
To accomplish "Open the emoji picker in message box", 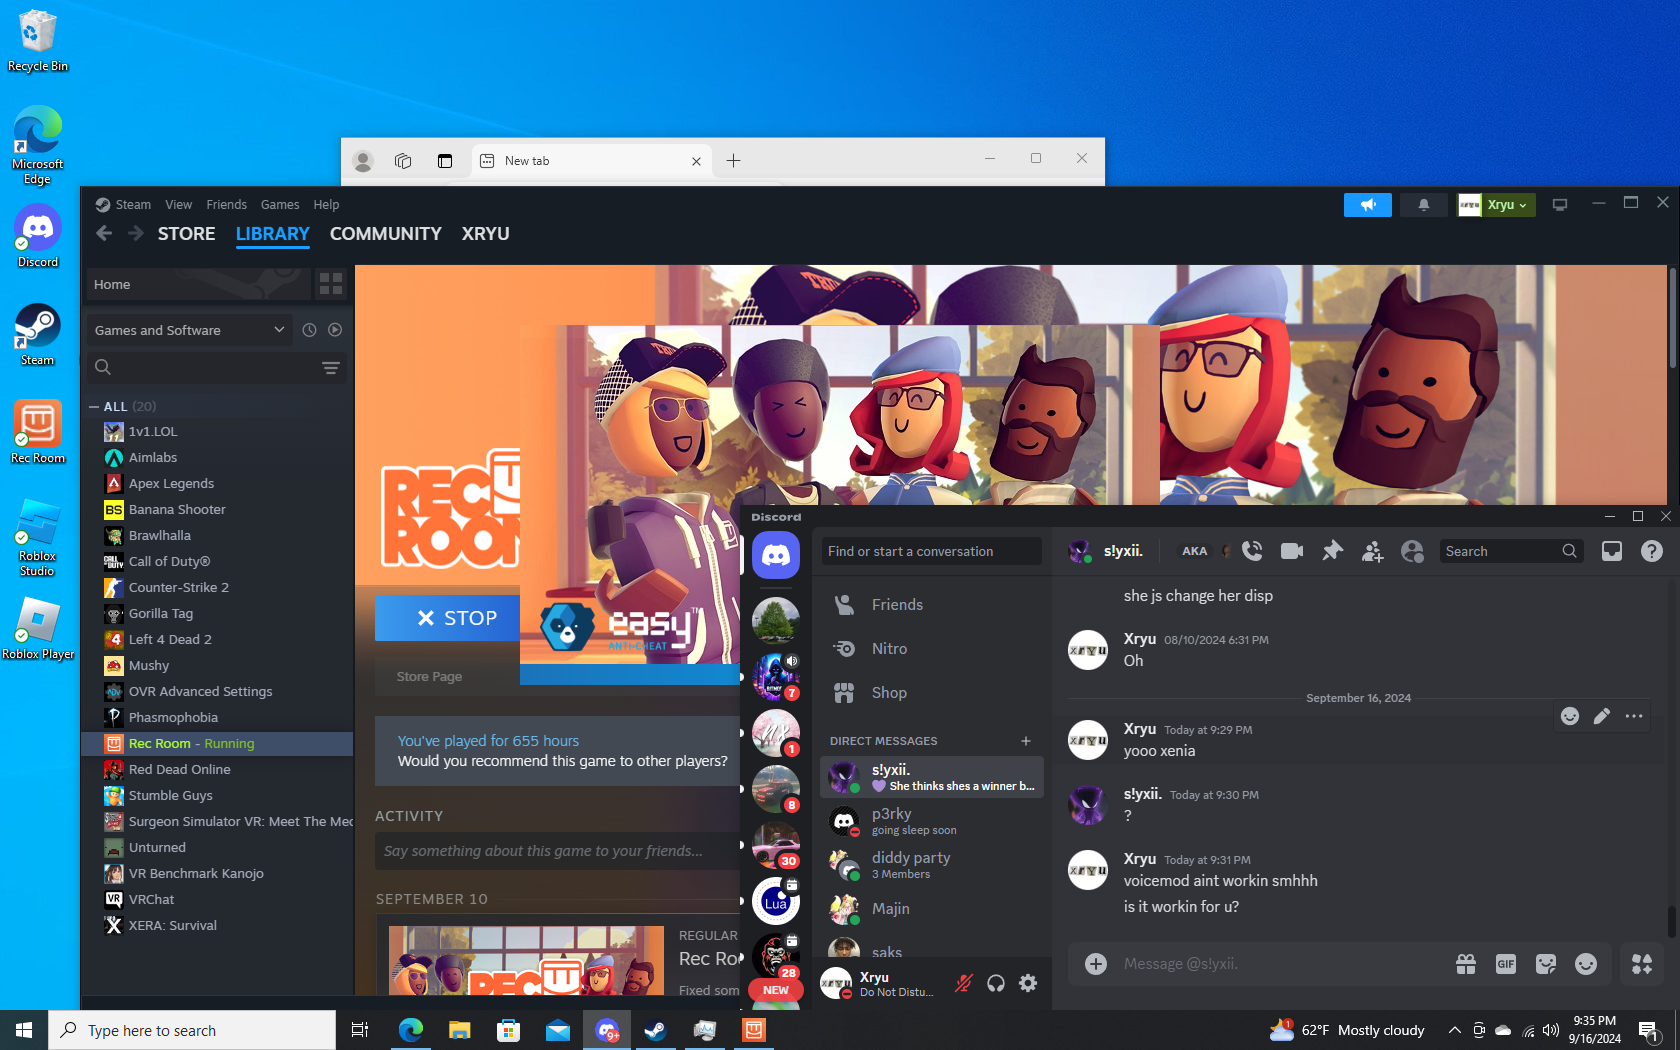I will pyautogui.click(x=1586, y=964).
